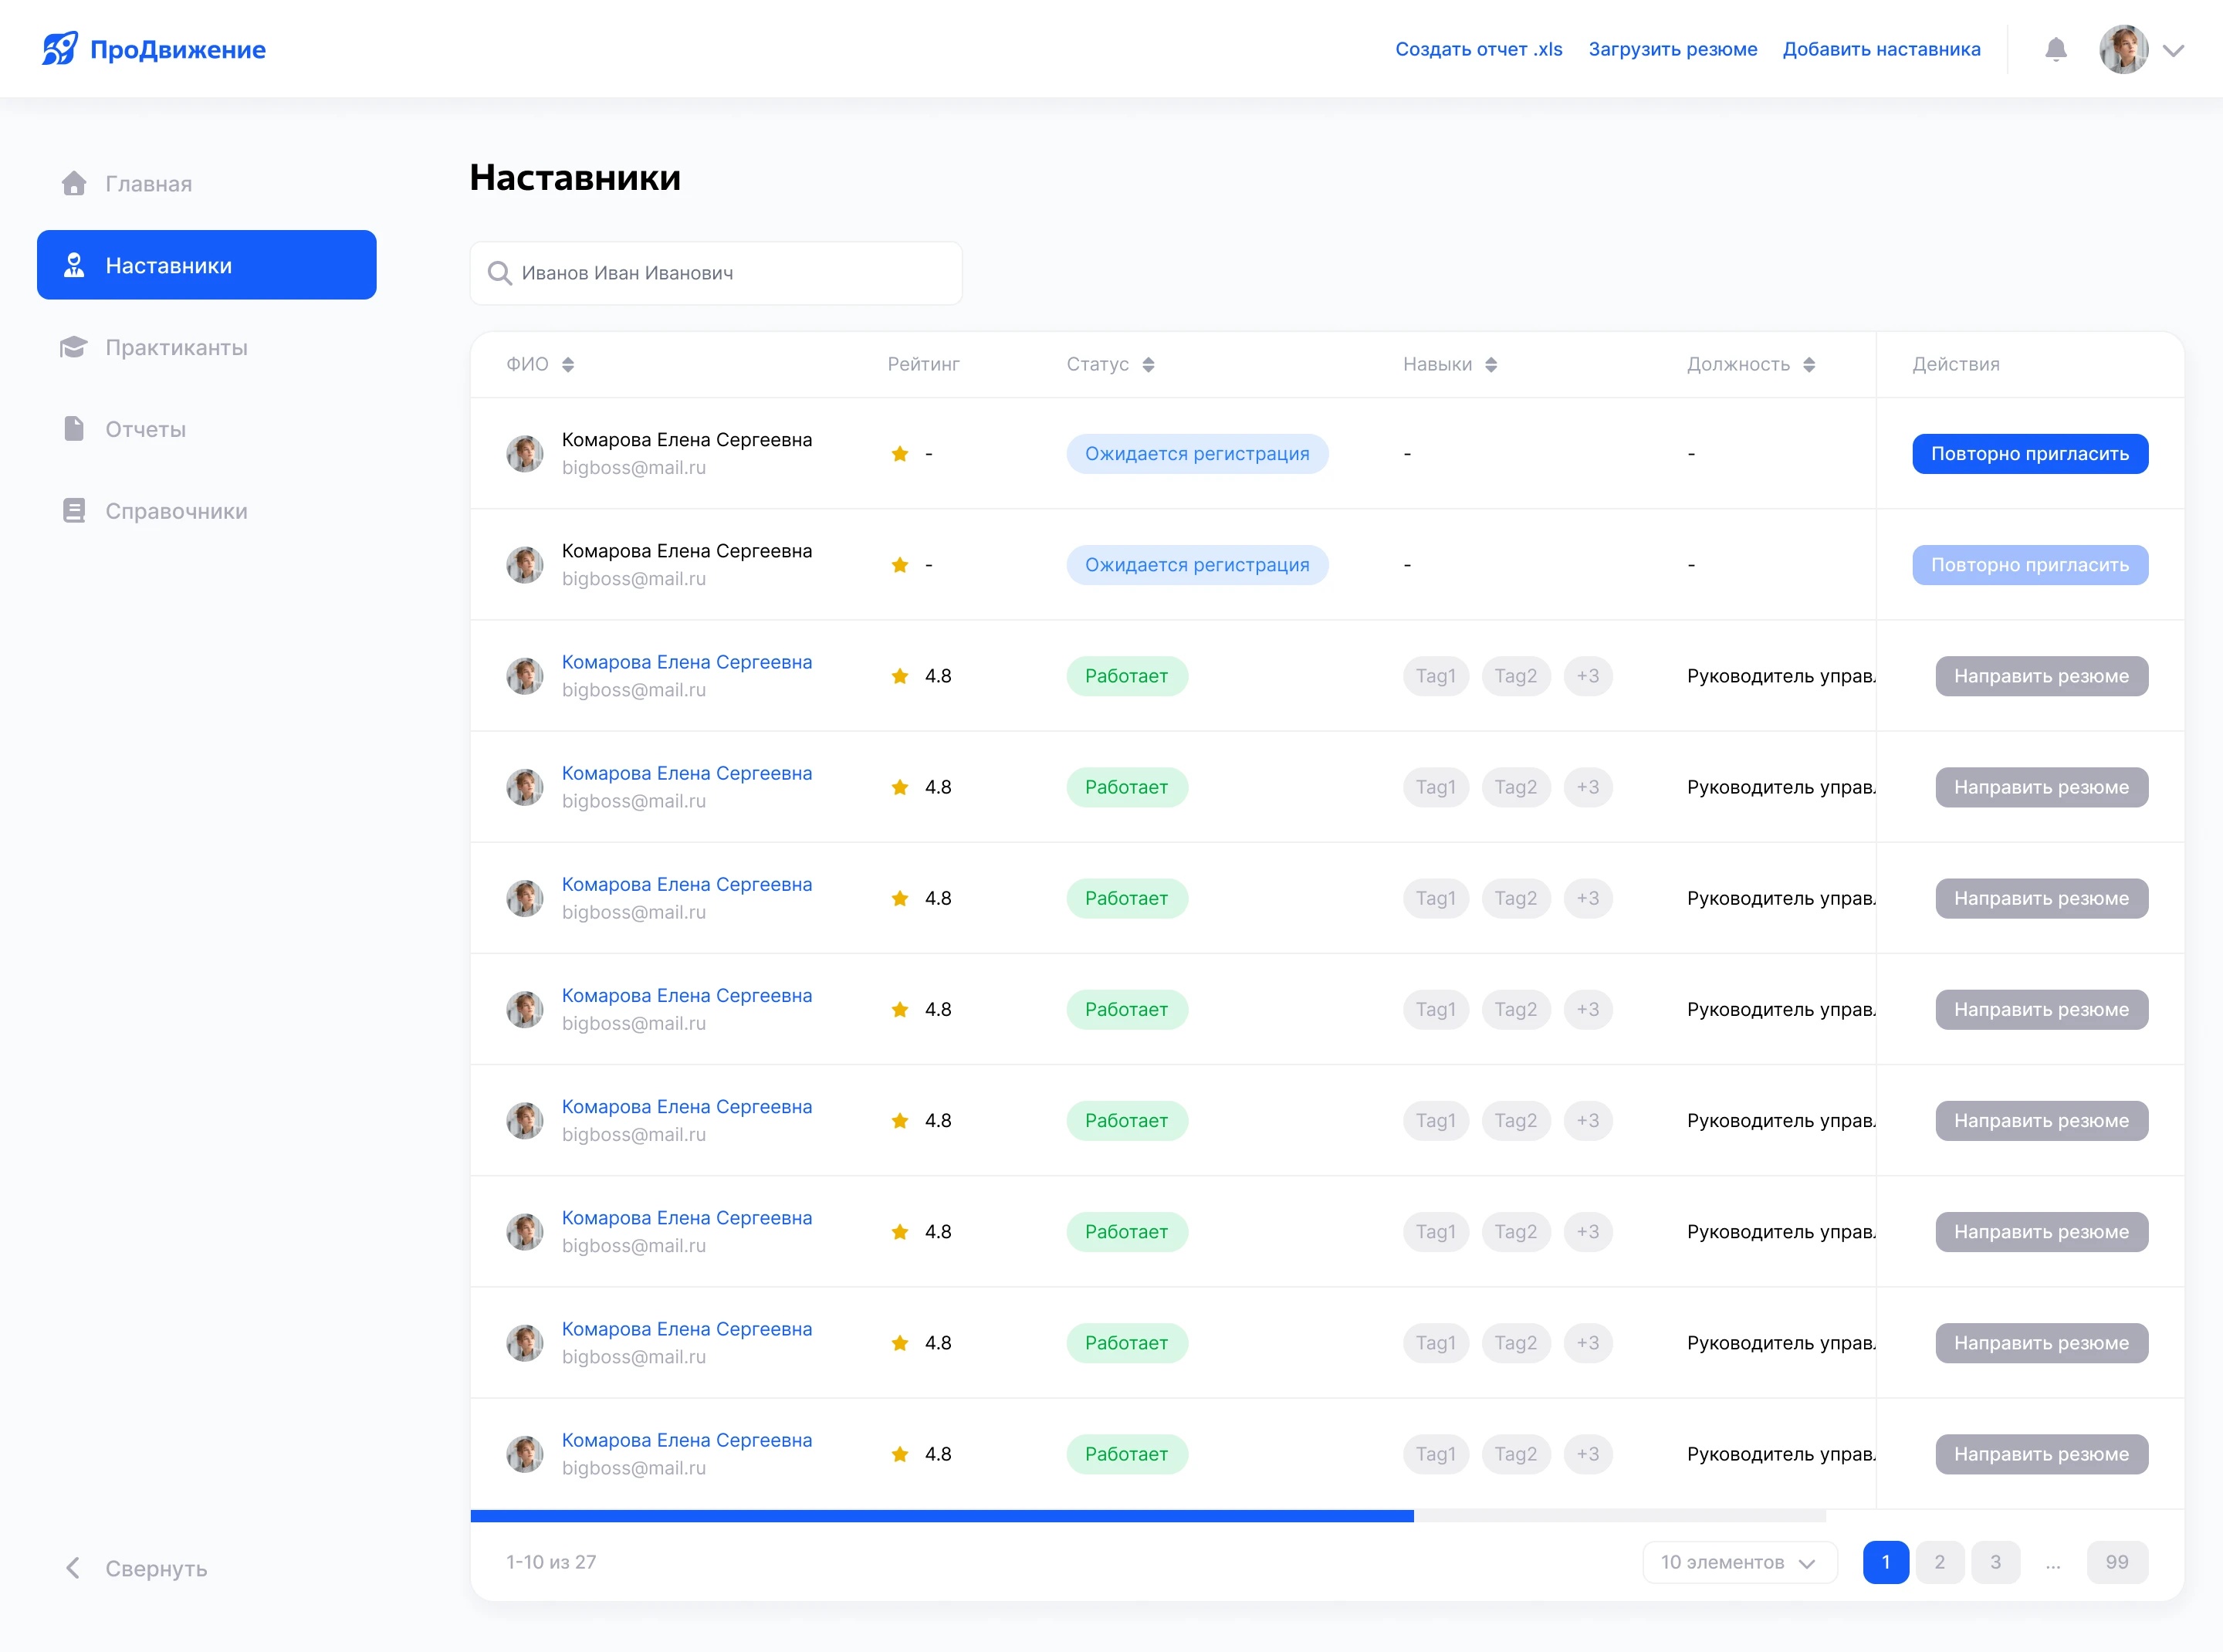Sort table by Навыки arrows
2223x1652 pixels.
click(1491, 364)
